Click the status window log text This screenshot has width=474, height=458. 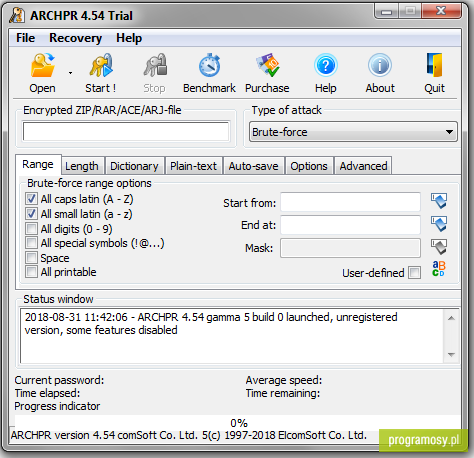pyautogui.click(x=211, y=323)
